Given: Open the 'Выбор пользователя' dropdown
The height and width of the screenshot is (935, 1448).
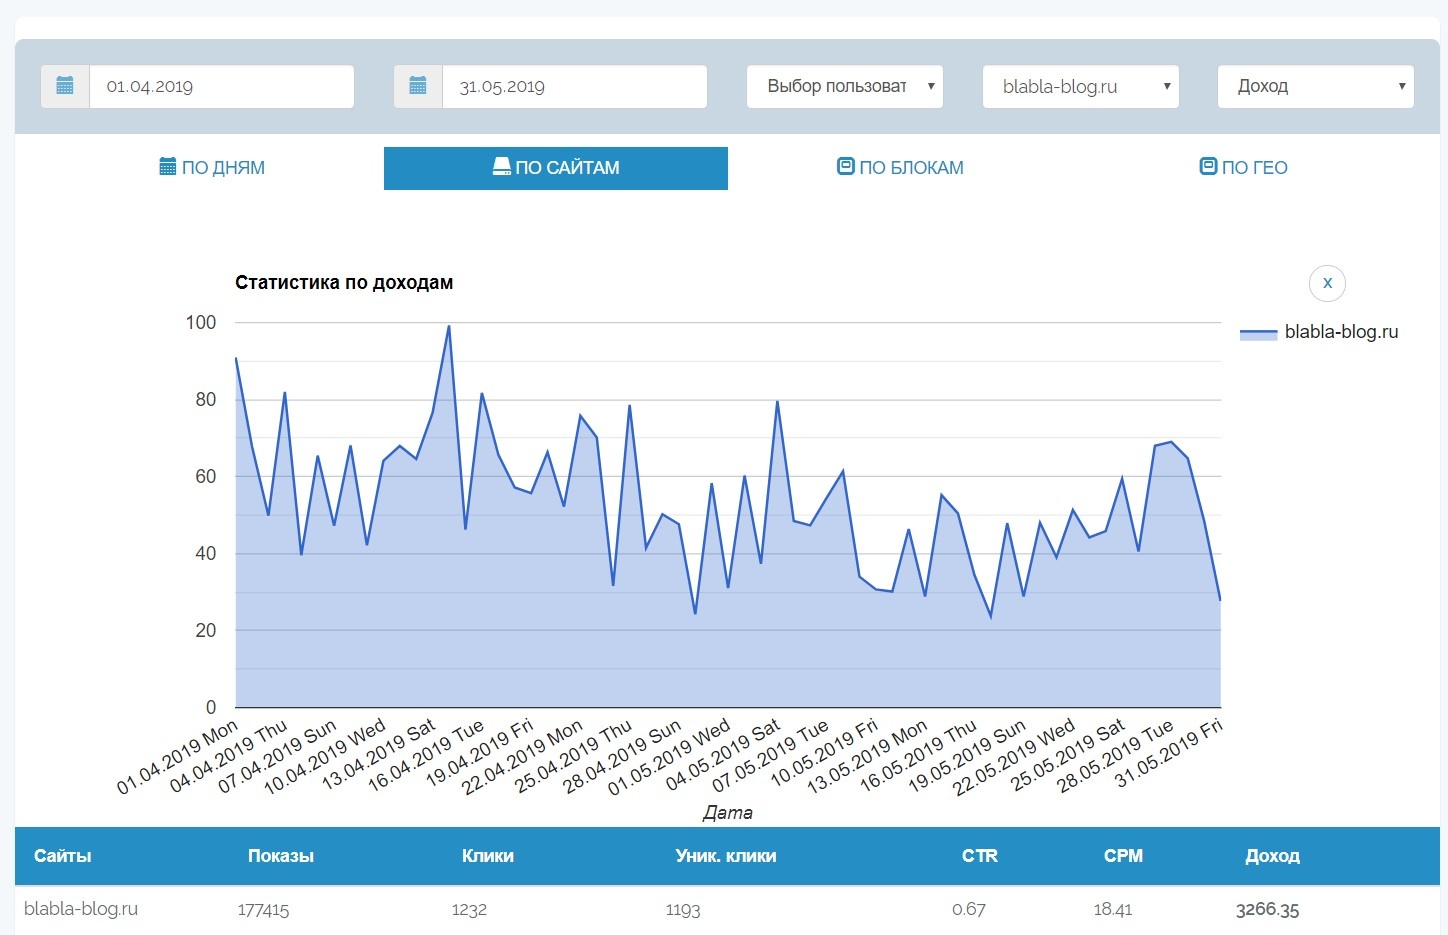Looking at the screenshot, I should (844, 86).
